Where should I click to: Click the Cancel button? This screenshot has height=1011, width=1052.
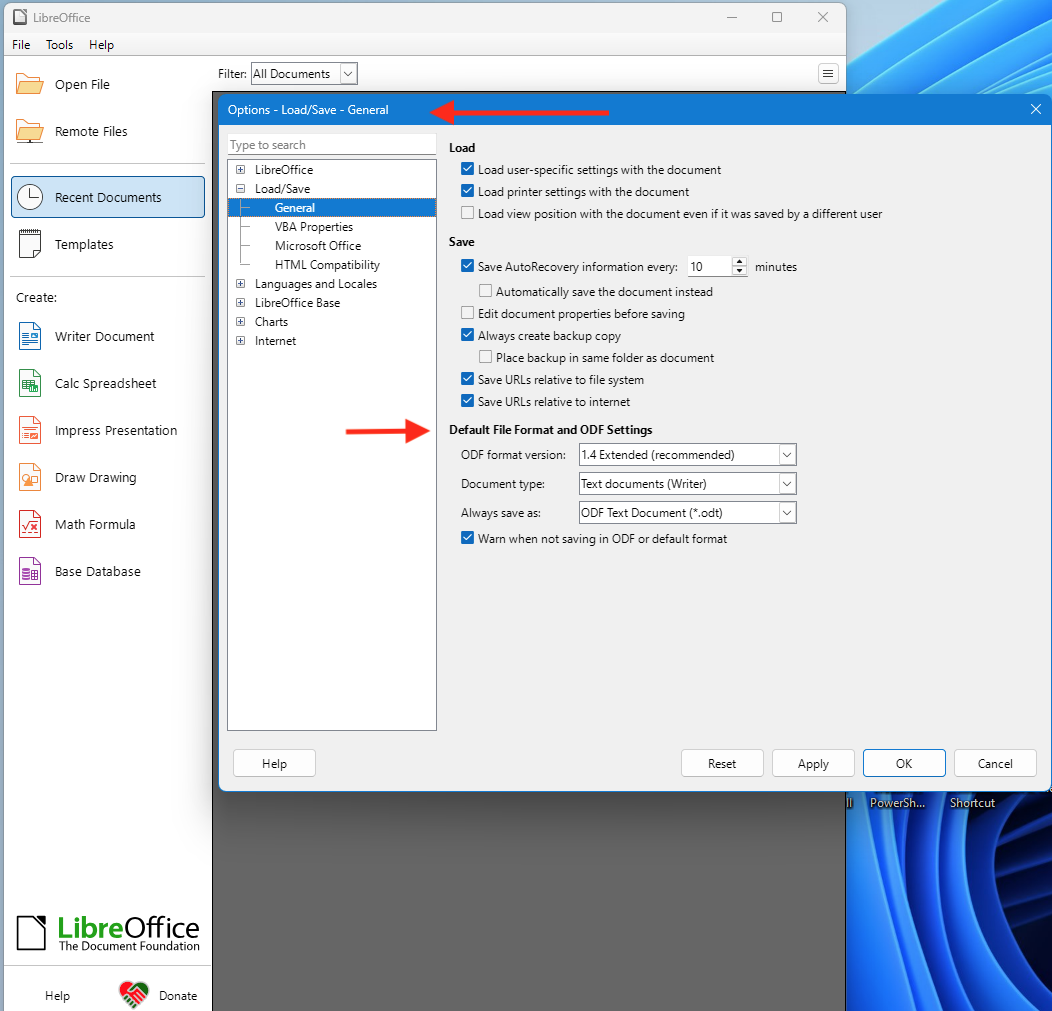995,763
